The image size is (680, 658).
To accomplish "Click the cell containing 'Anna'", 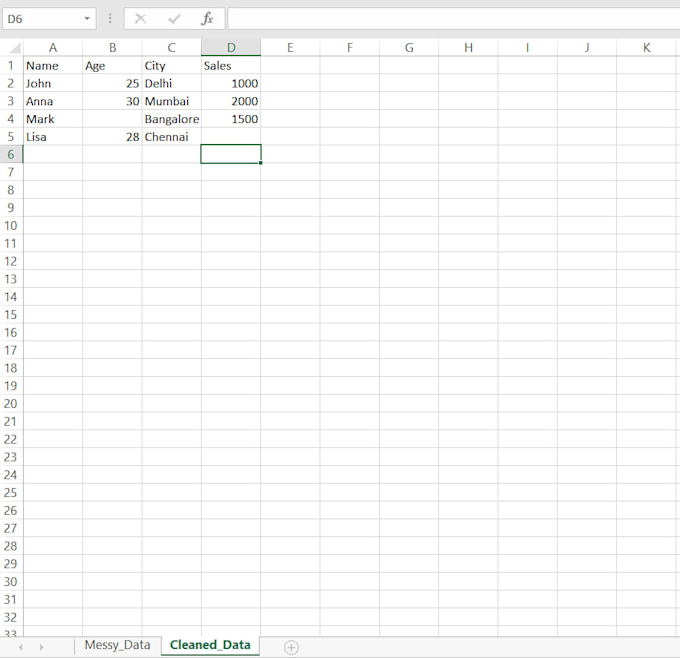I will [53, 101].
